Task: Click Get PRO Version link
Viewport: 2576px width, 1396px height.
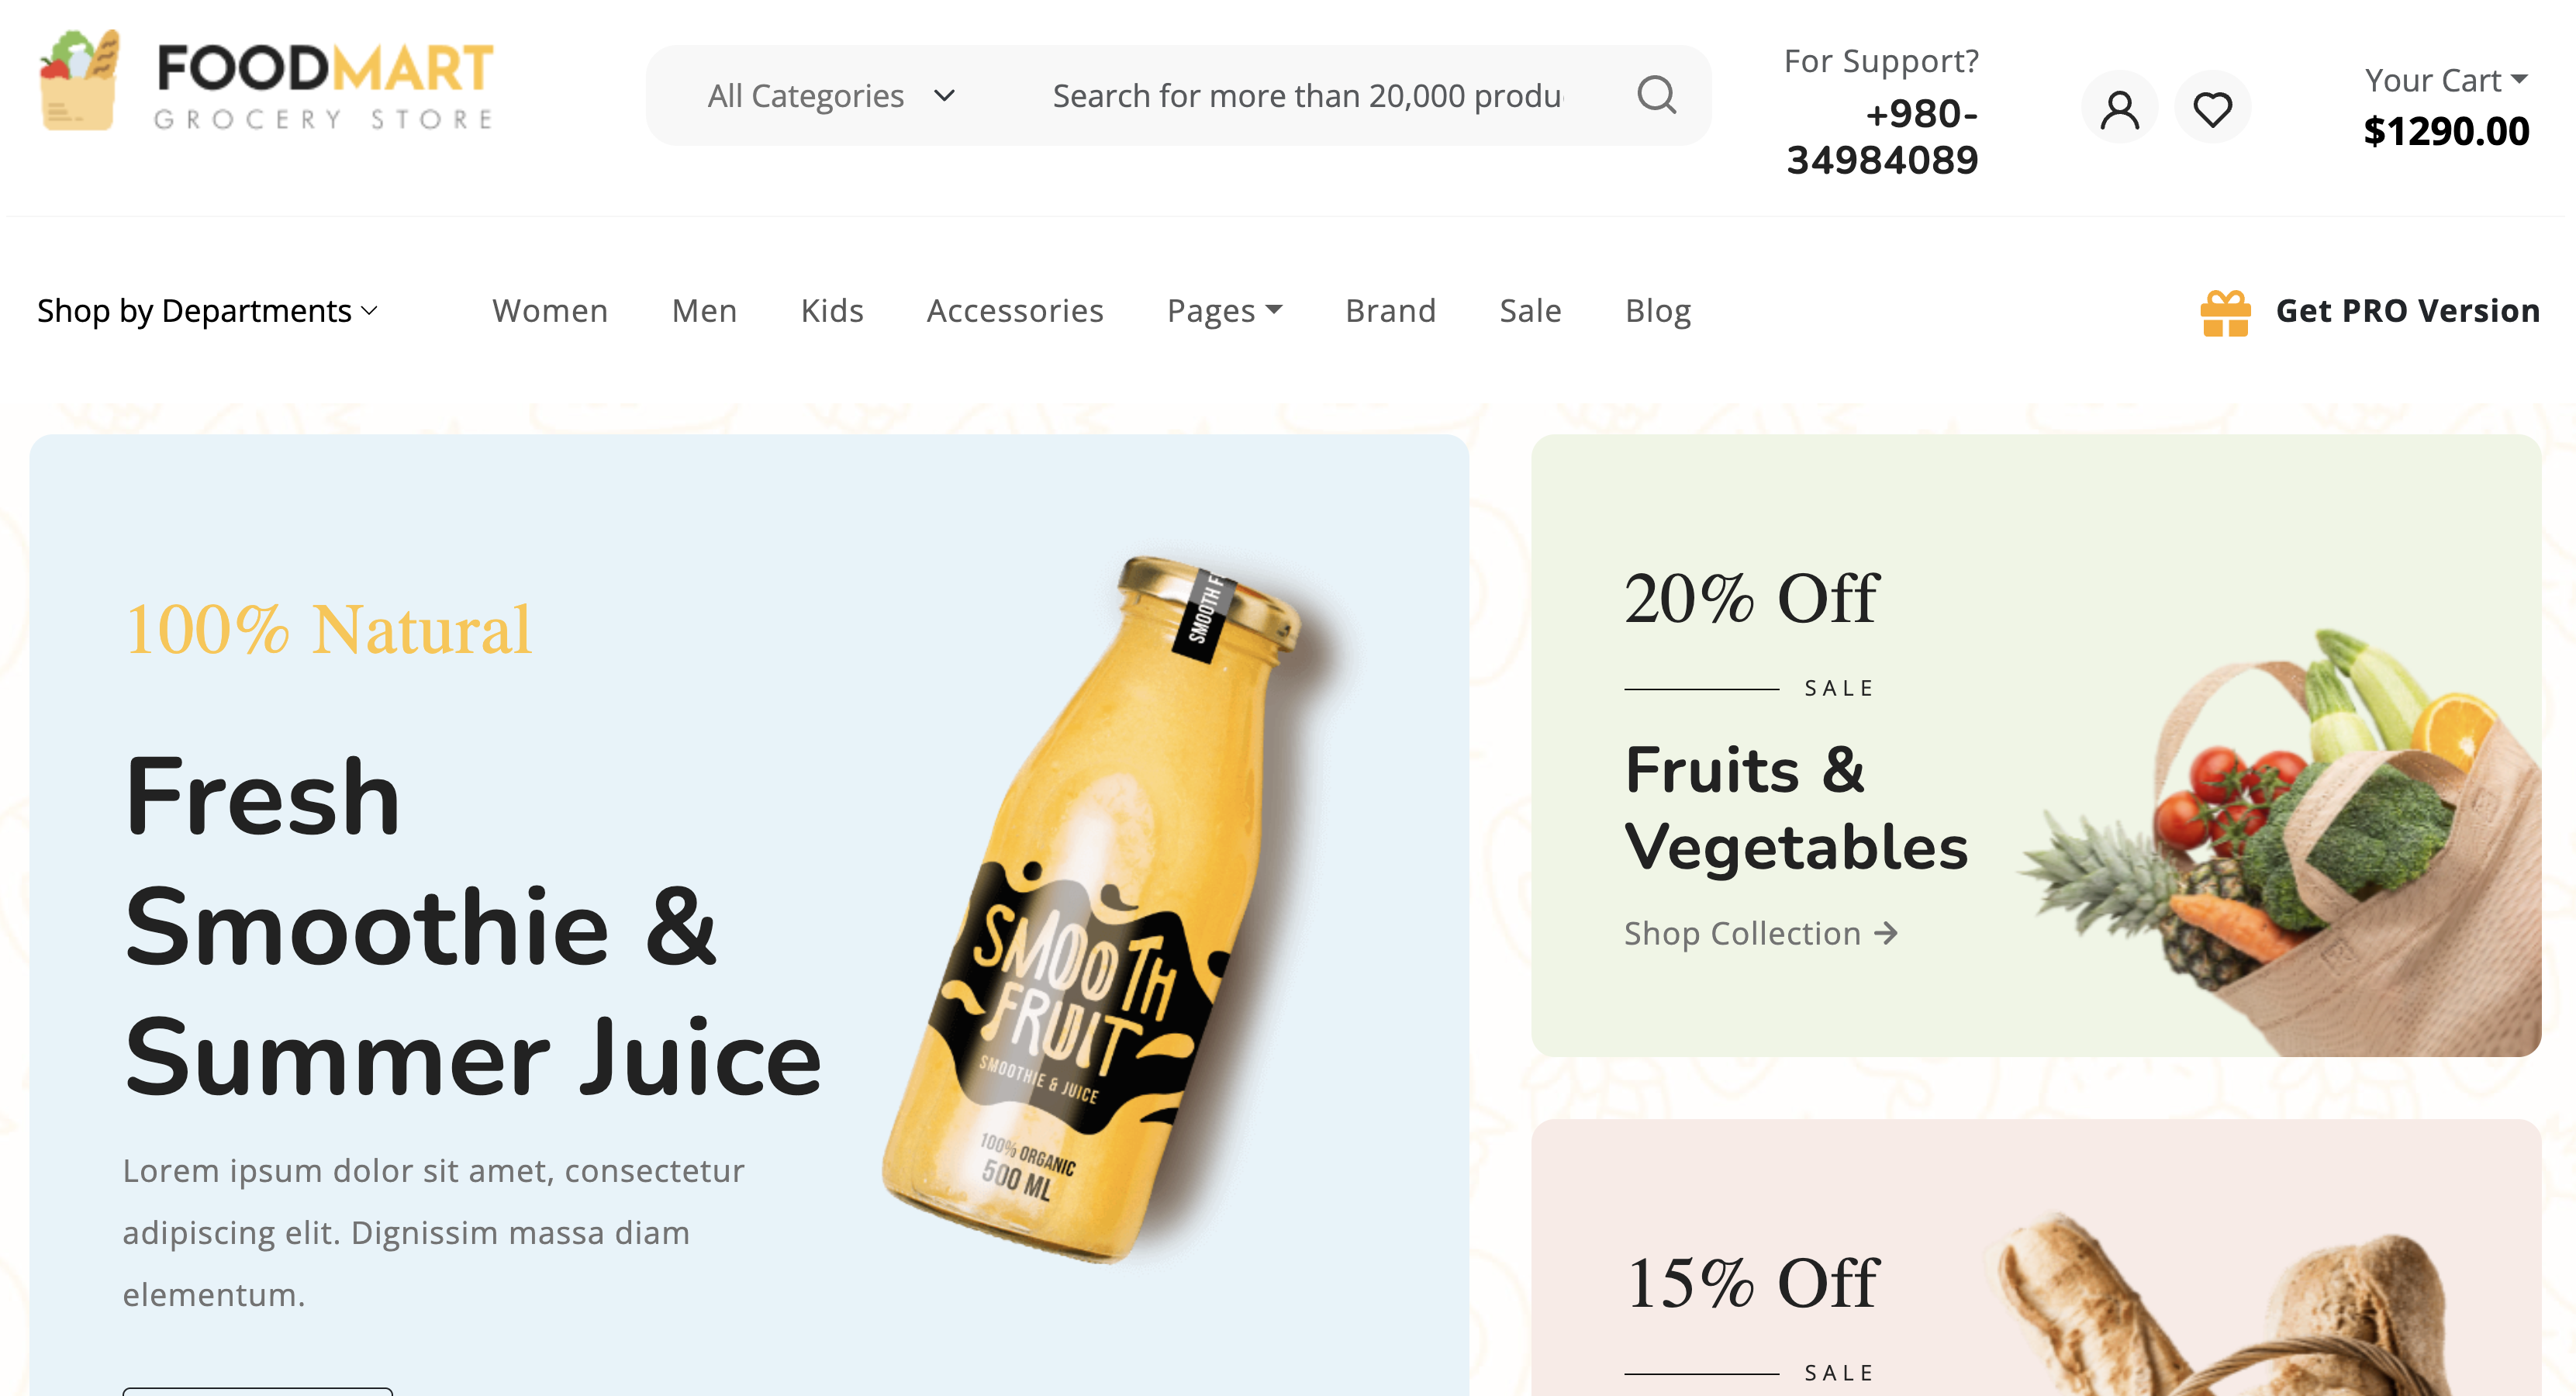Action: [x=2408, y=311]
